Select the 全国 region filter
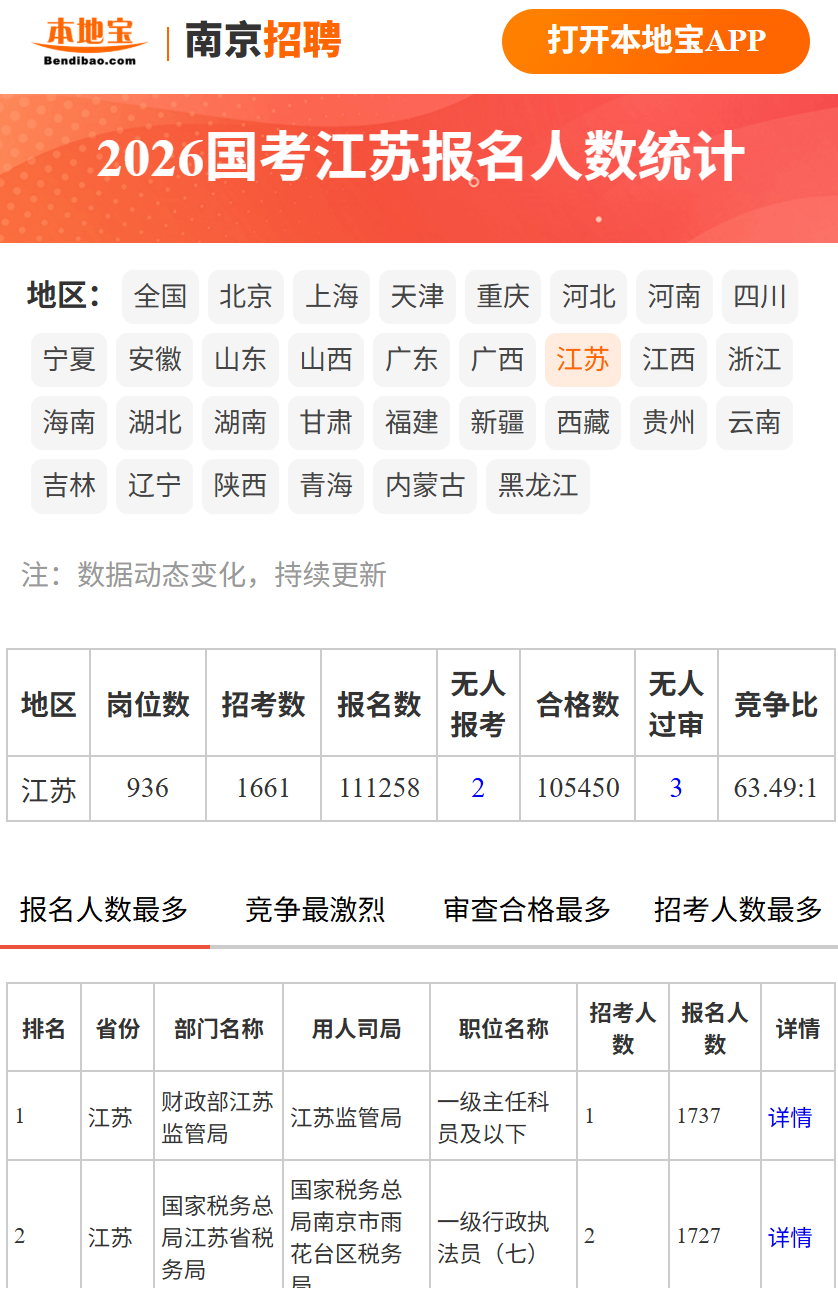Screen dimensions: 838x1304 coord(160,297)
